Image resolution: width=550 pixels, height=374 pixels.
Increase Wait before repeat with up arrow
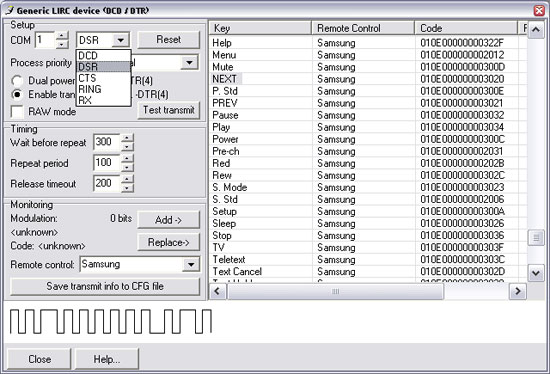tap(127, 138)
